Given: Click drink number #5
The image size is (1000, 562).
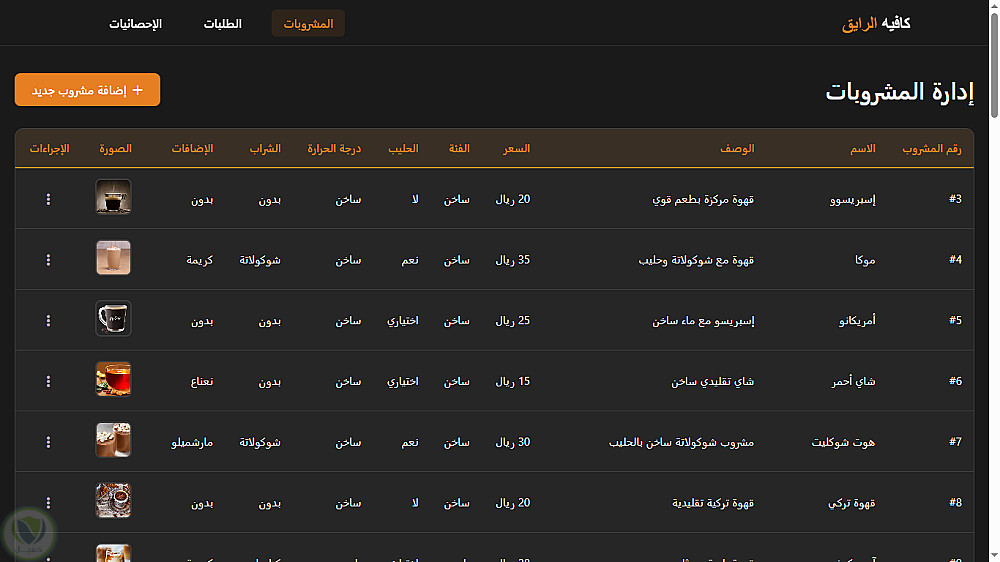Looking at the screenshot, I should pos(955,320).
